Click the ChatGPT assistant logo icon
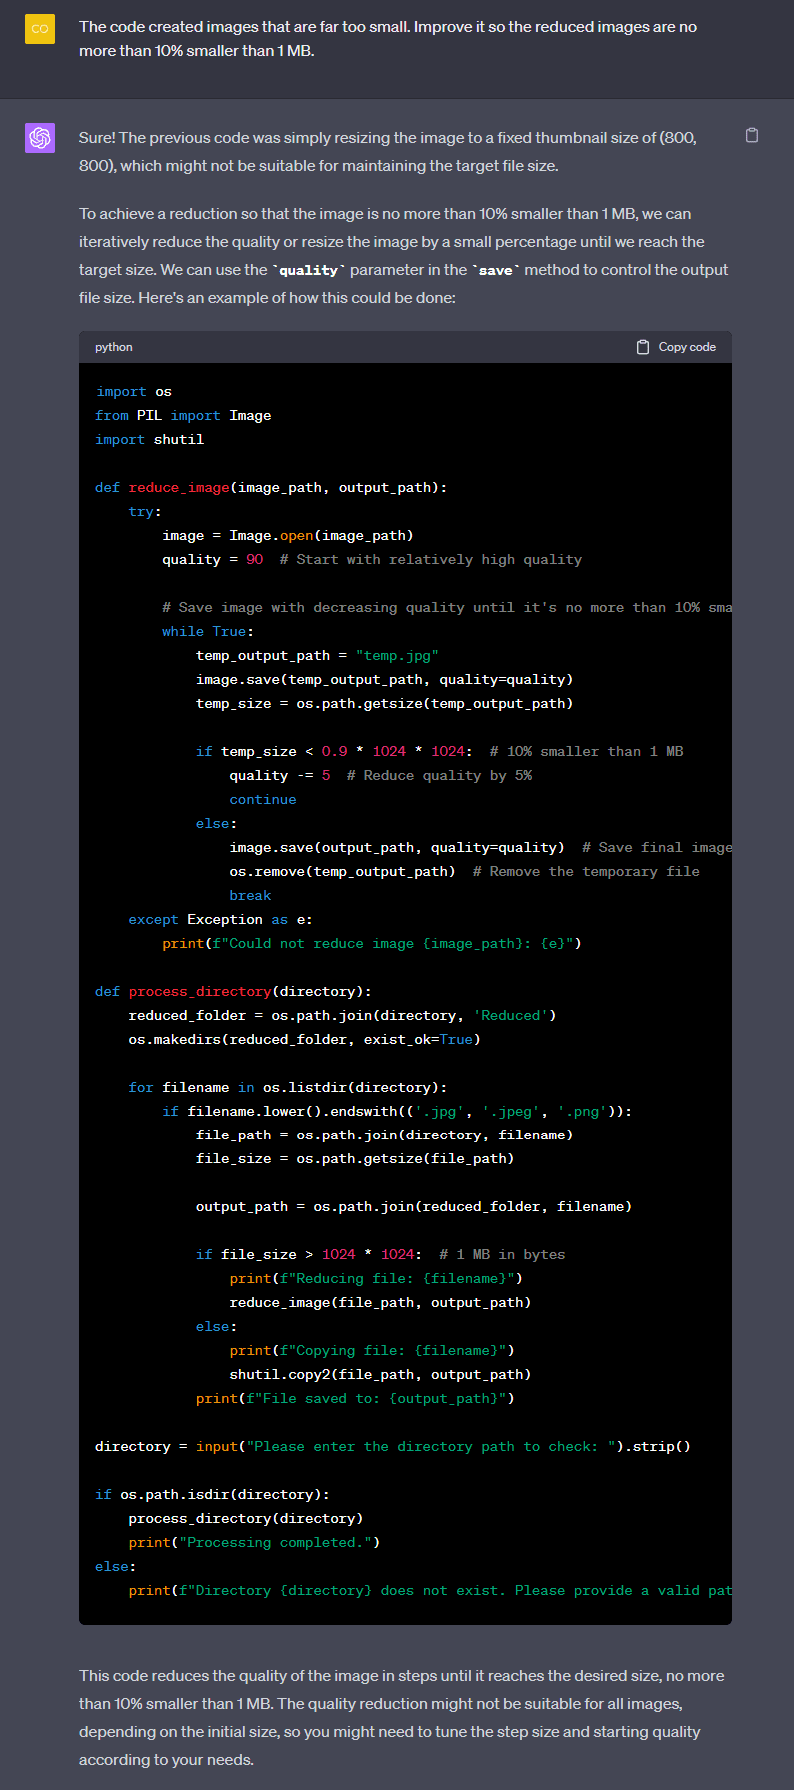 pyautogui.click(x=40, y=138)
